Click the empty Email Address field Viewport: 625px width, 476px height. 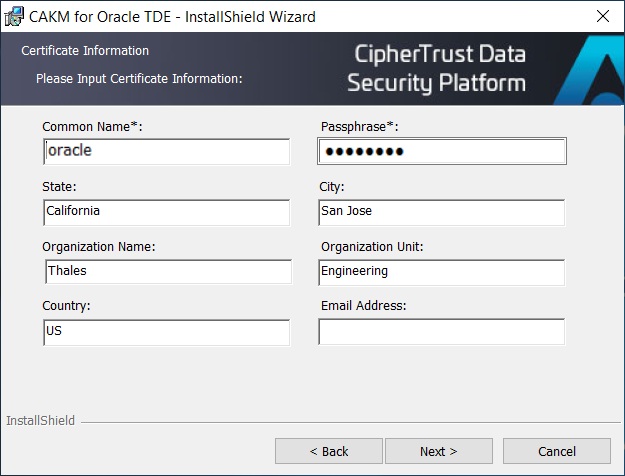tap(442, 331)
